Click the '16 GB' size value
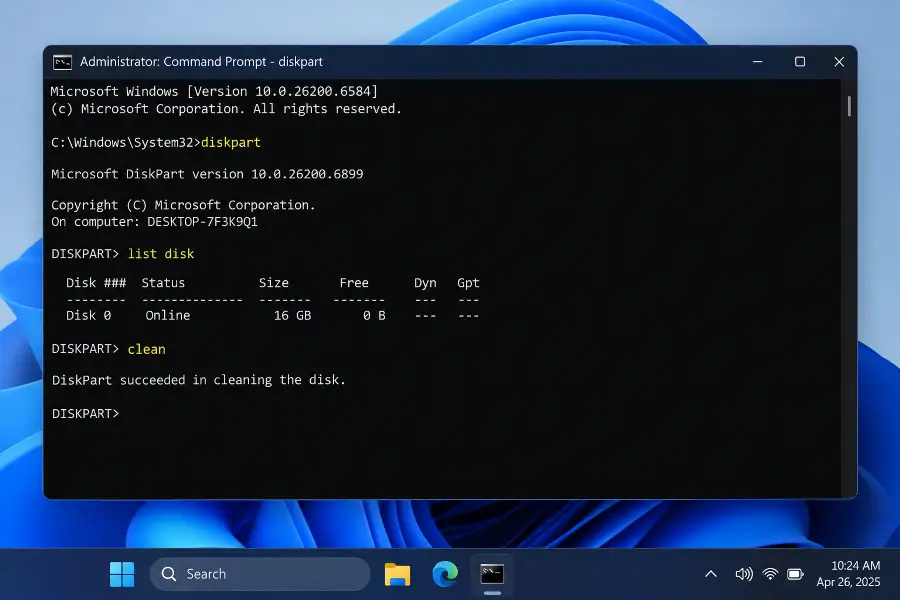This screenshot has height=600, width=900. [x=292, y=316]
